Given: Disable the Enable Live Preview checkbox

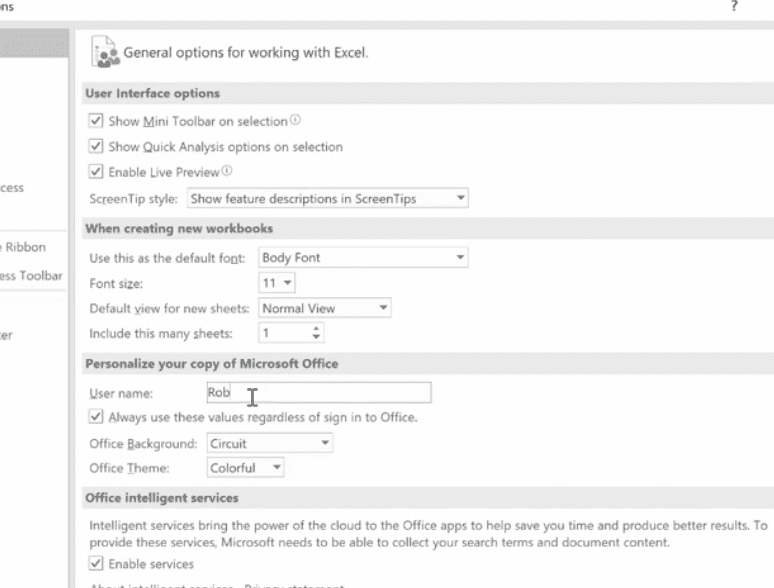Looking at the screenshot, I should tap(96, 172).
